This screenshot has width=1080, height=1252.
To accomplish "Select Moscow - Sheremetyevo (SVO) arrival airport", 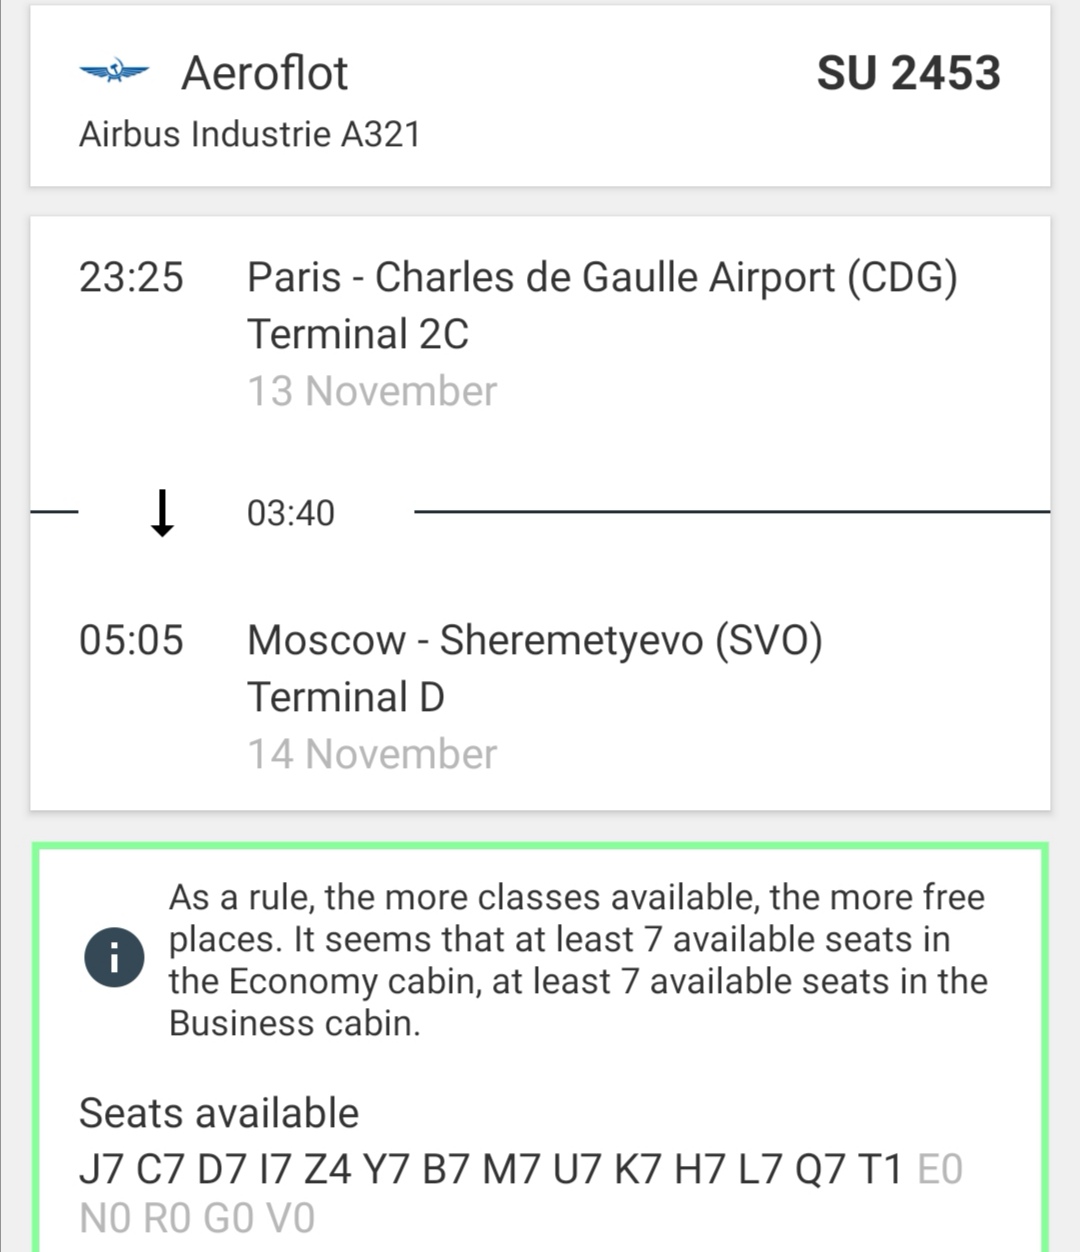I will pyautogui.click(x=535, y=640).
